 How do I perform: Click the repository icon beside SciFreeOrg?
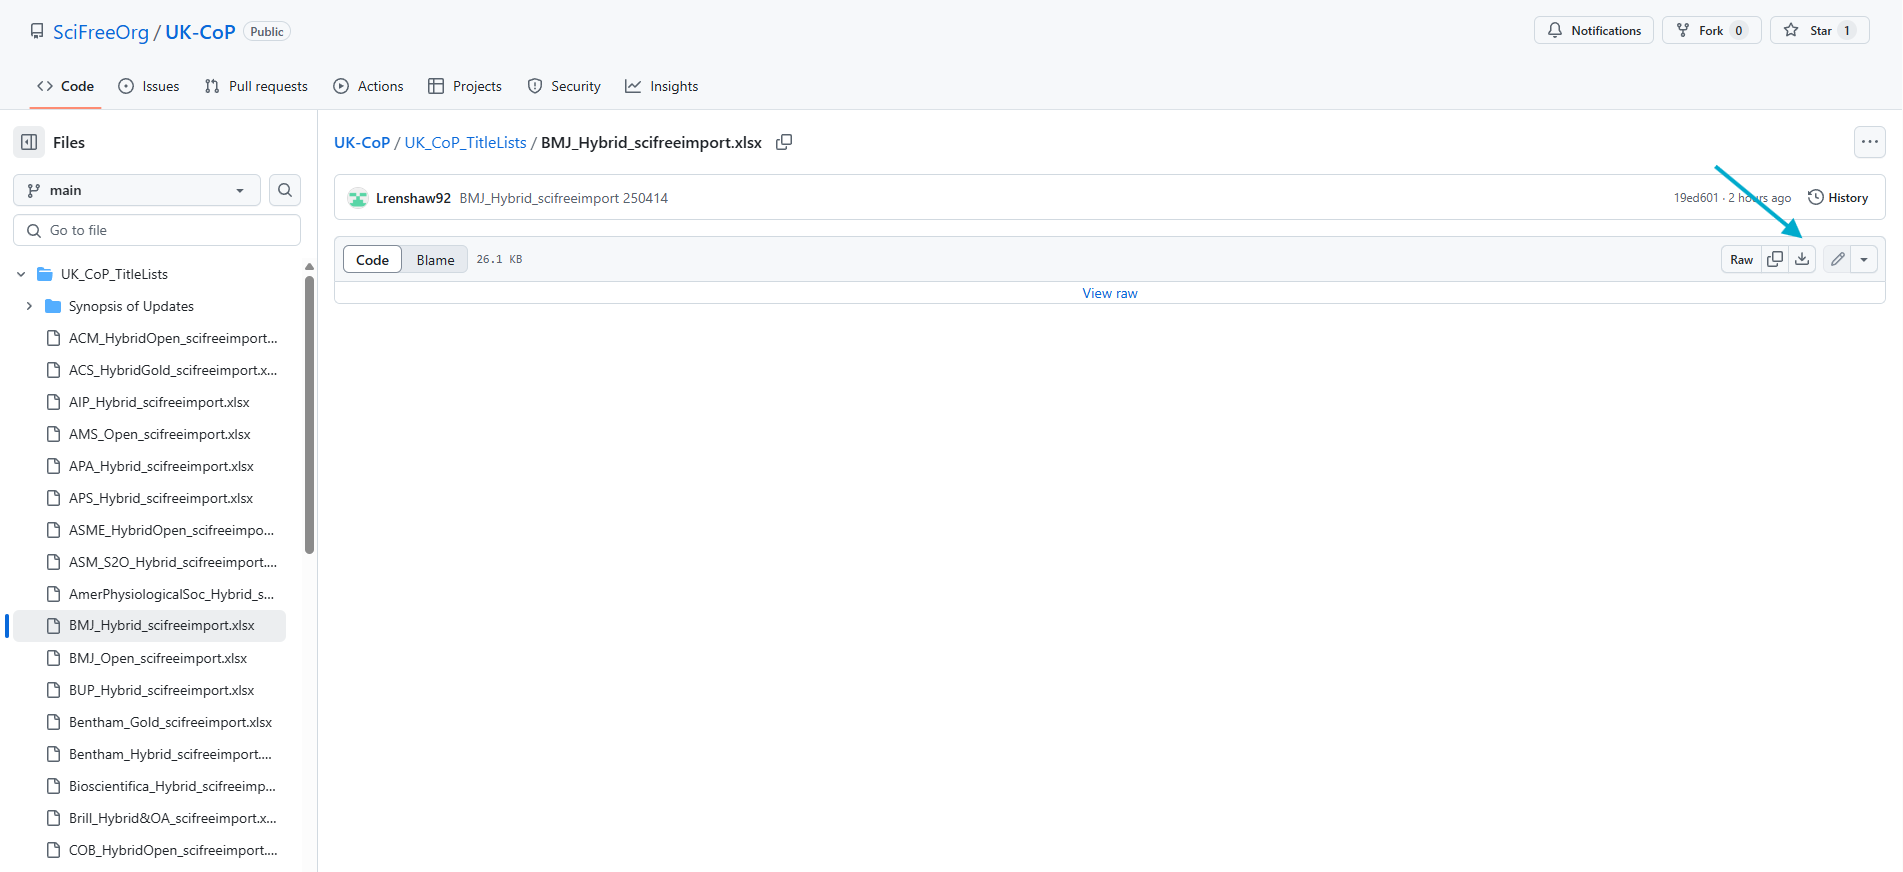click(37, 31)
